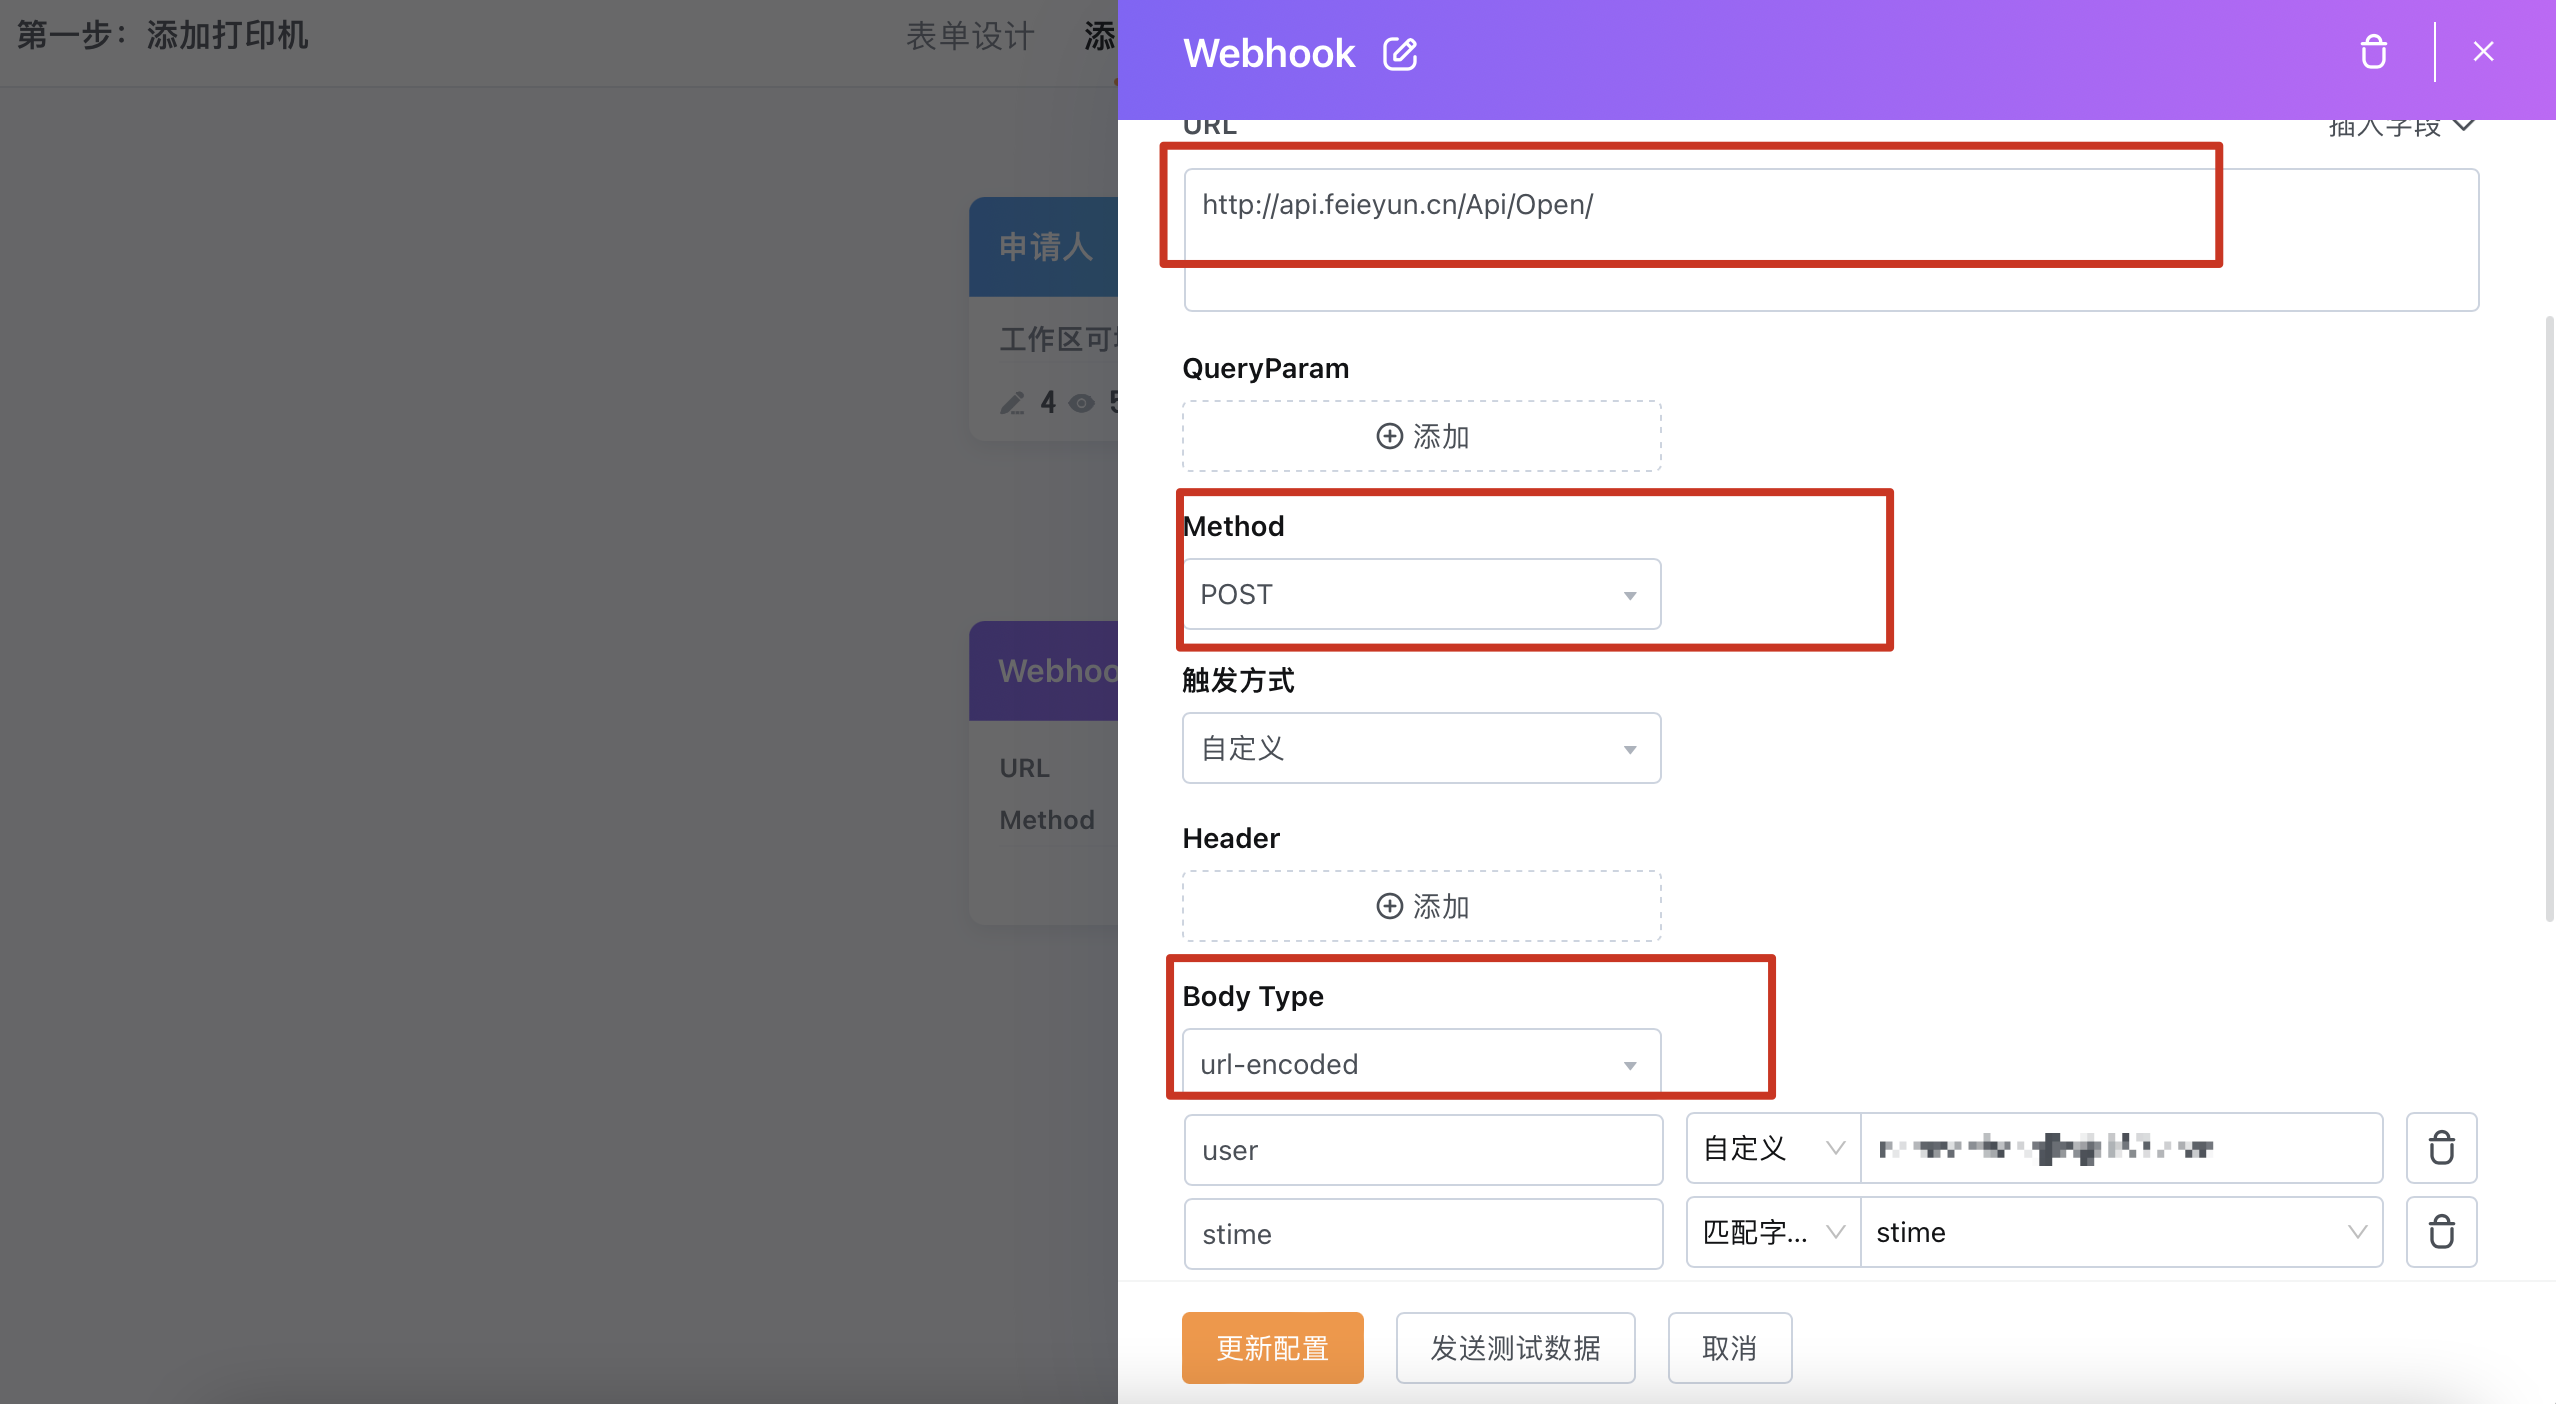This screenshot has height=1404, width=2556.
Task: Click the edit pencil icon beside Webhook title
Action: [1399, 53]
